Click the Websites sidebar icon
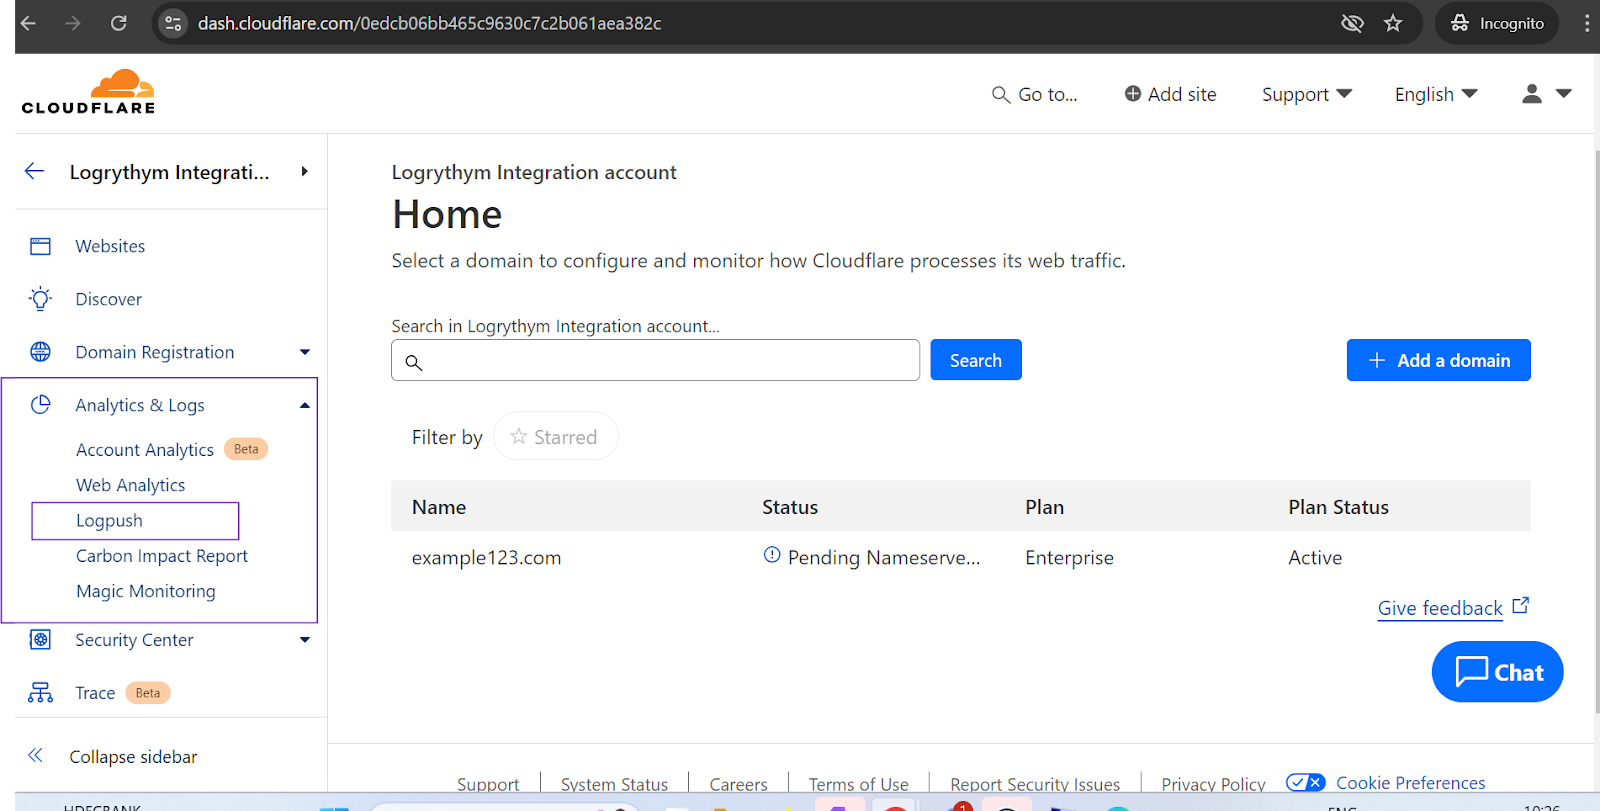This screenshot has height=811, width=1600. click(40, 246)
